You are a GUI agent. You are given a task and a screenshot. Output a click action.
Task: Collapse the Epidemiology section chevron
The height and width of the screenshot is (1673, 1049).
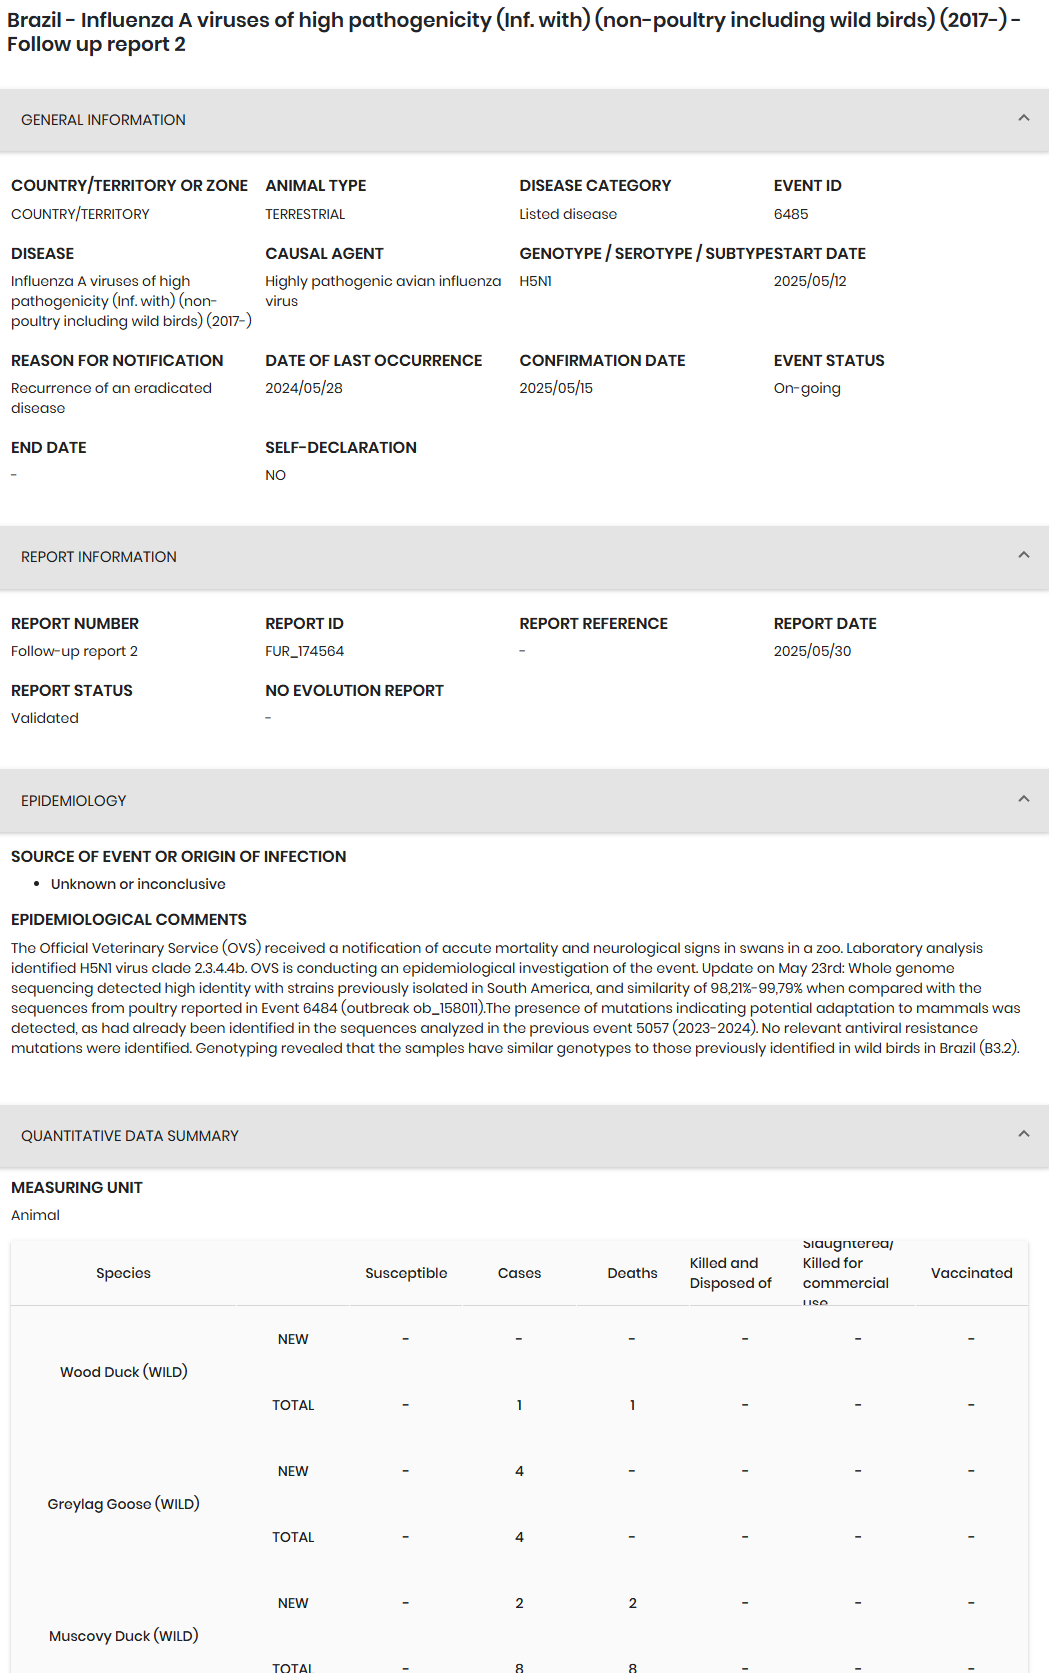pyautogui.click(x=1023, y=799)
